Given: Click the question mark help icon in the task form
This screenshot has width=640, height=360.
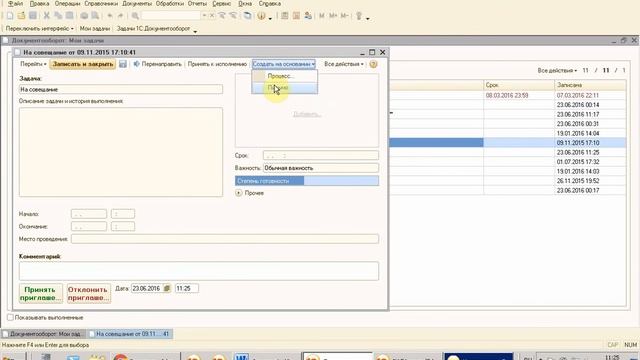Looking at the screenshot, I should pos(373,64).
